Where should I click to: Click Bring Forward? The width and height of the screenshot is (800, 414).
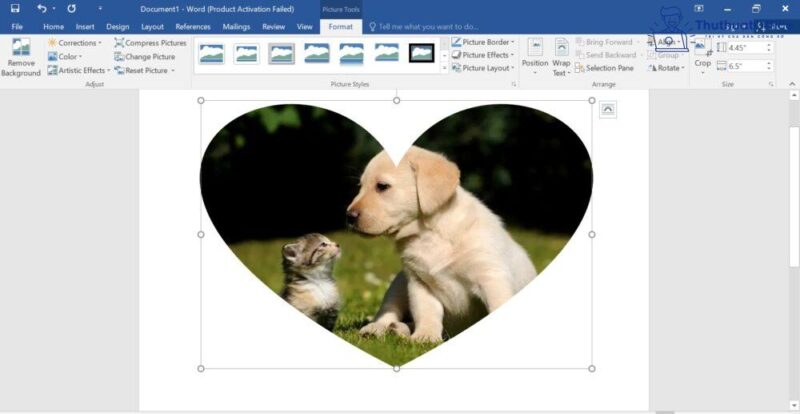point(605,42)
